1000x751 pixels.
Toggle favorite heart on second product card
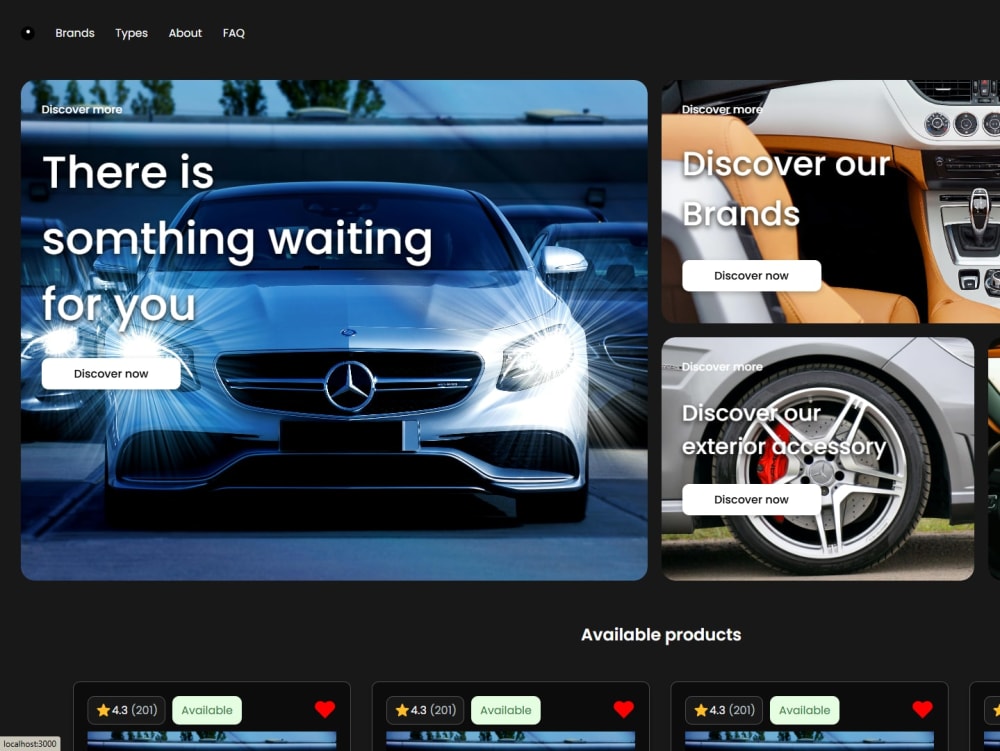624,710
